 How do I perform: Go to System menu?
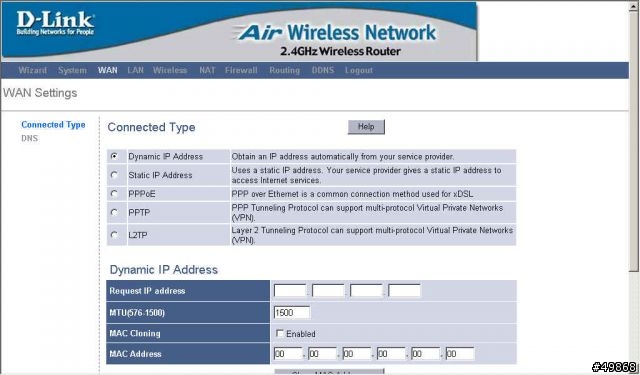coord(72,70)
